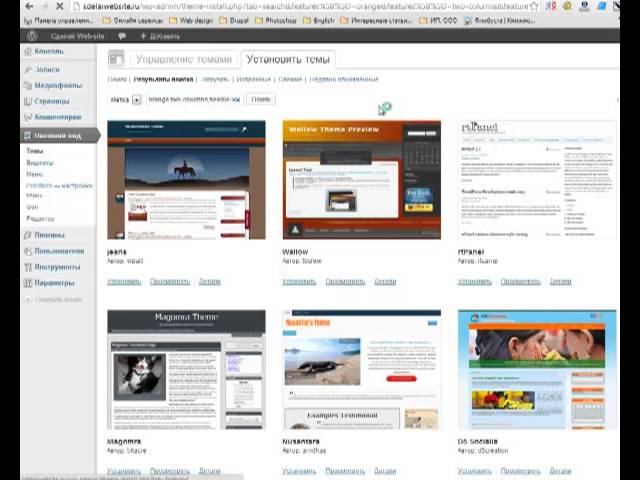The image size is (640, 480).
Task: Preview the Wallow theme
Action: point(345,282)
